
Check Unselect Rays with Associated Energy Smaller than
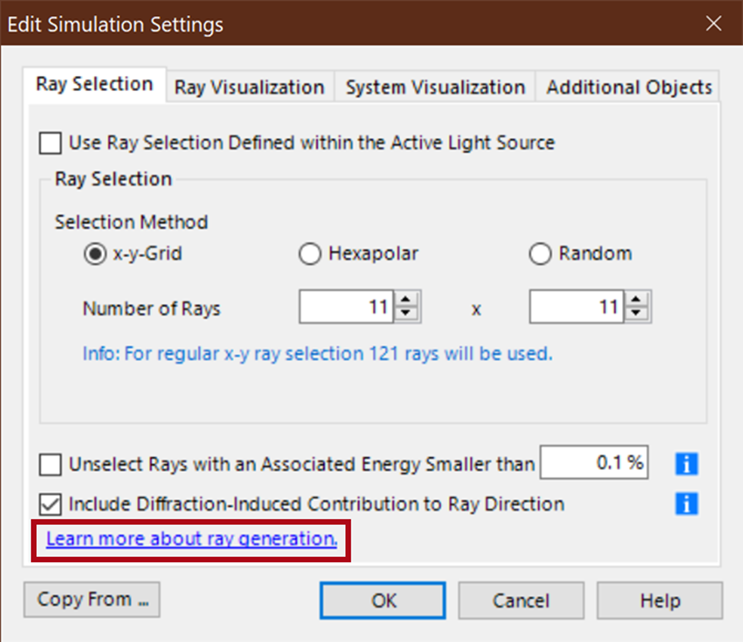tap(50, 464)
